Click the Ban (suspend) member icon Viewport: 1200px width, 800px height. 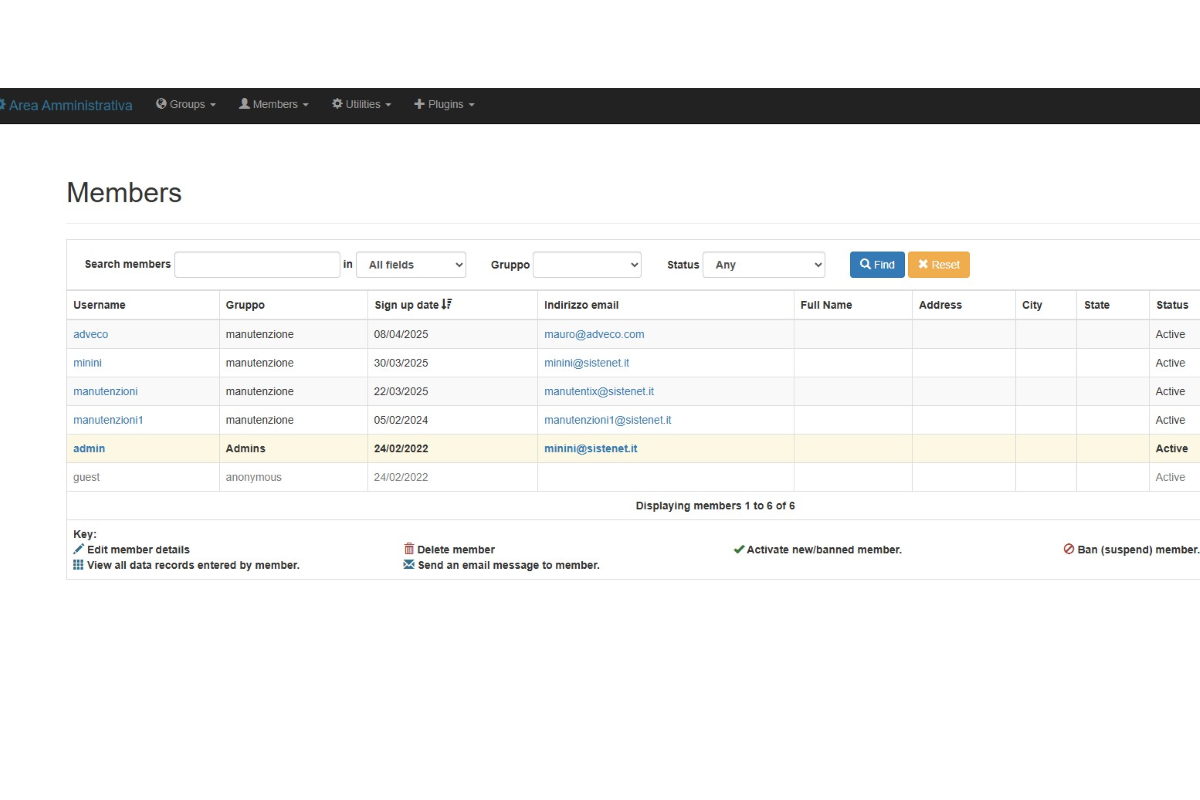pos(1069,549)
